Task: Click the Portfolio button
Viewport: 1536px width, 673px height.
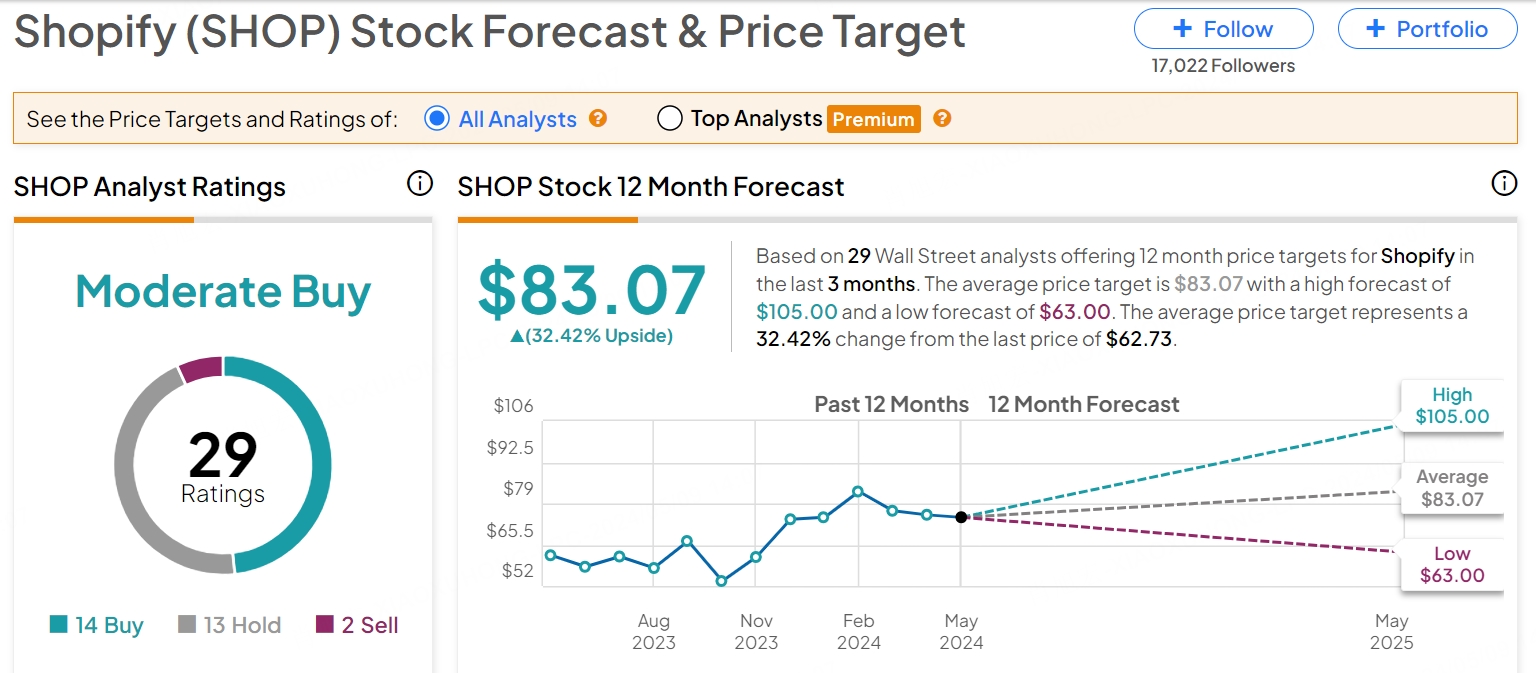Action: [x=1426, y=29]
